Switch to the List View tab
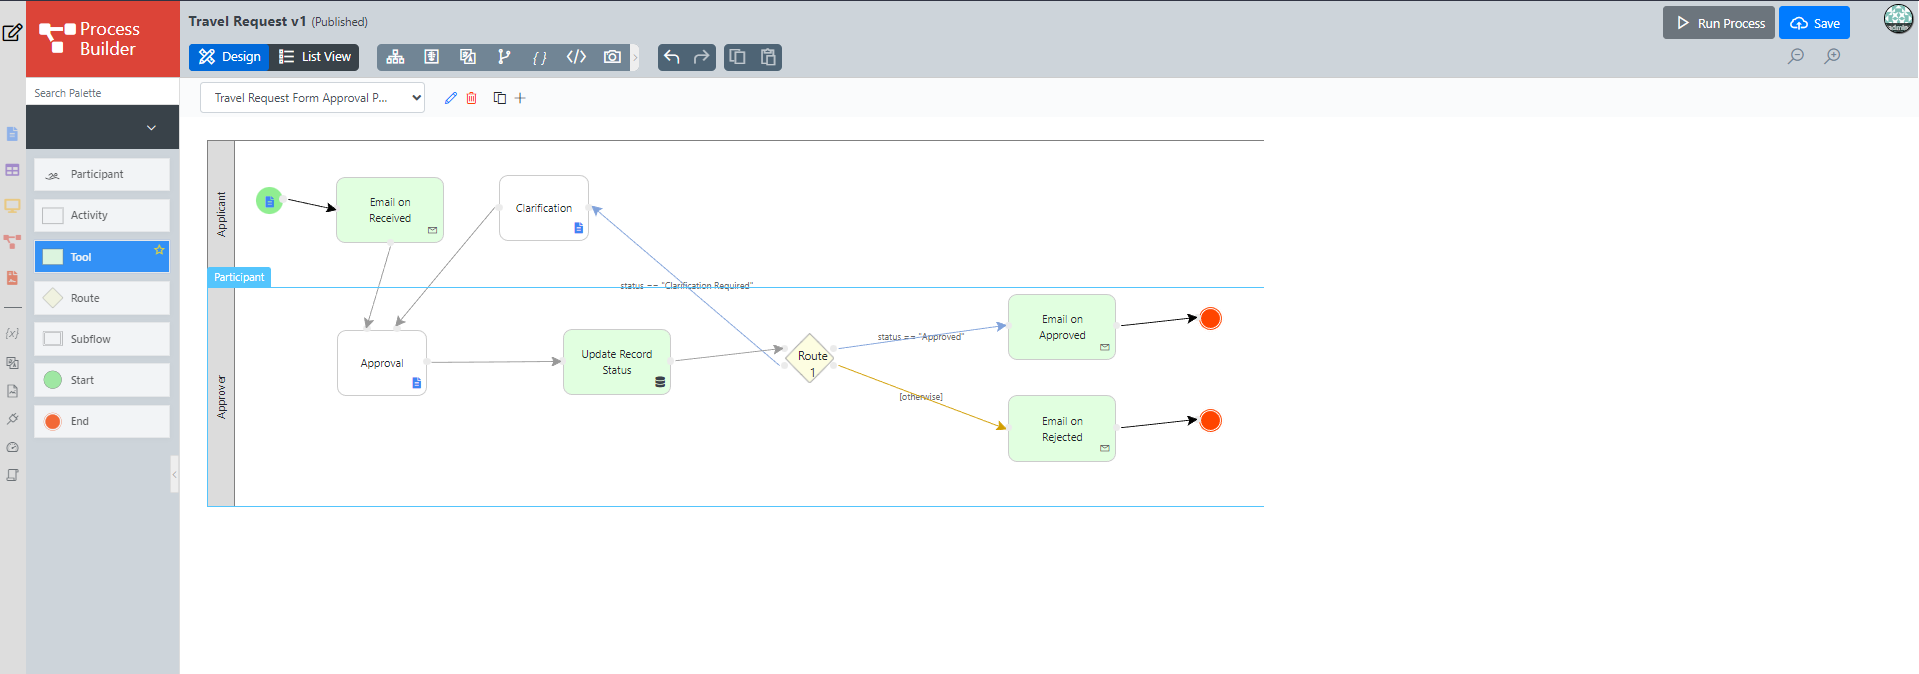This screenshot has height=674, width=1919. (x=315, y=57)
